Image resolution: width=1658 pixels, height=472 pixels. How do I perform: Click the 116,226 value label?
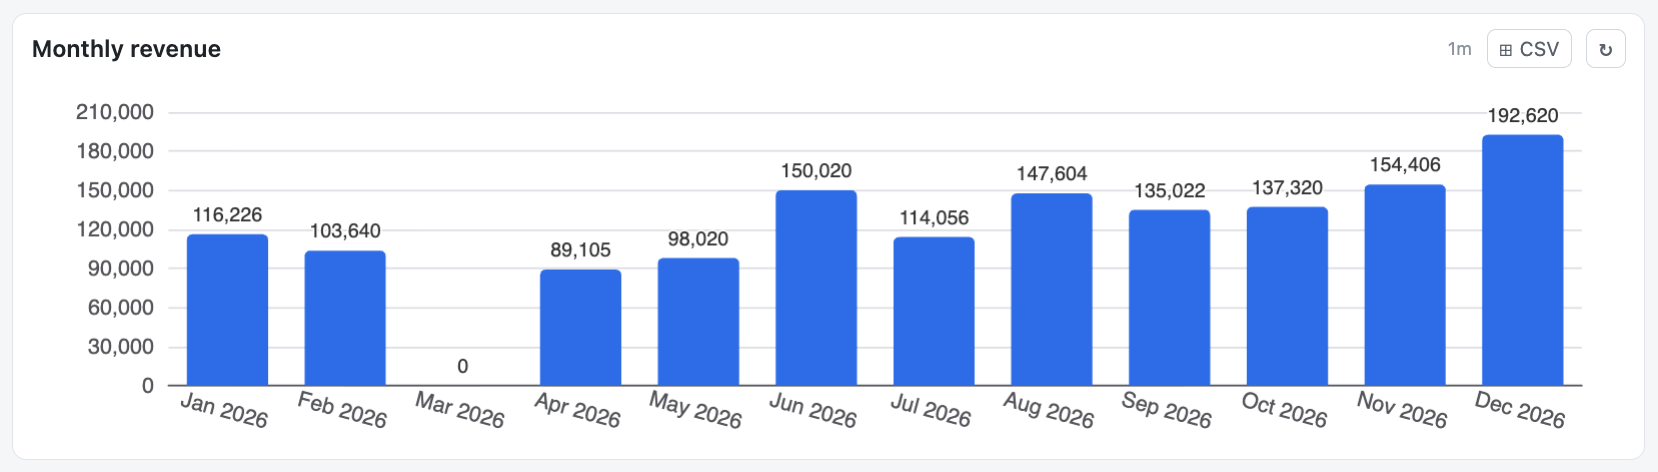click(x=227, y=215)
